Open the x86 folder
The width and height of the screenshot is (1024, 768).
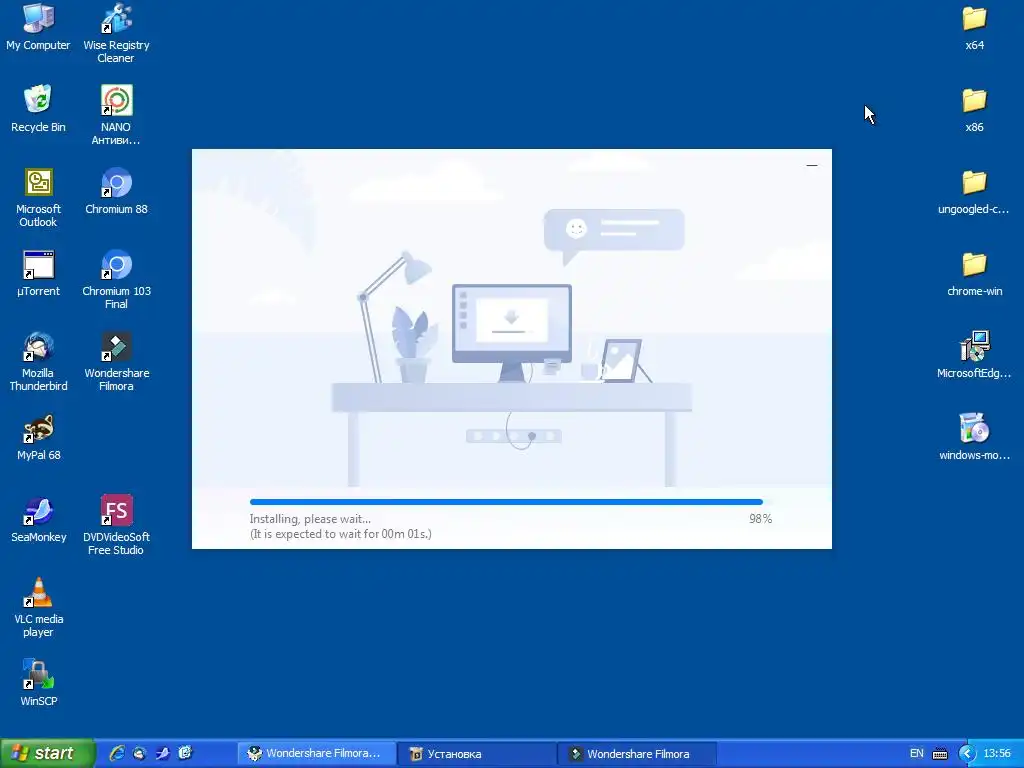974,108
